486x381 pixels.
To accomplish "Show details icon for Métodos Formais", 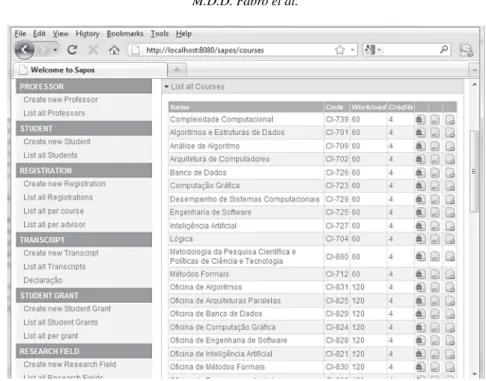I will [421, 274].
